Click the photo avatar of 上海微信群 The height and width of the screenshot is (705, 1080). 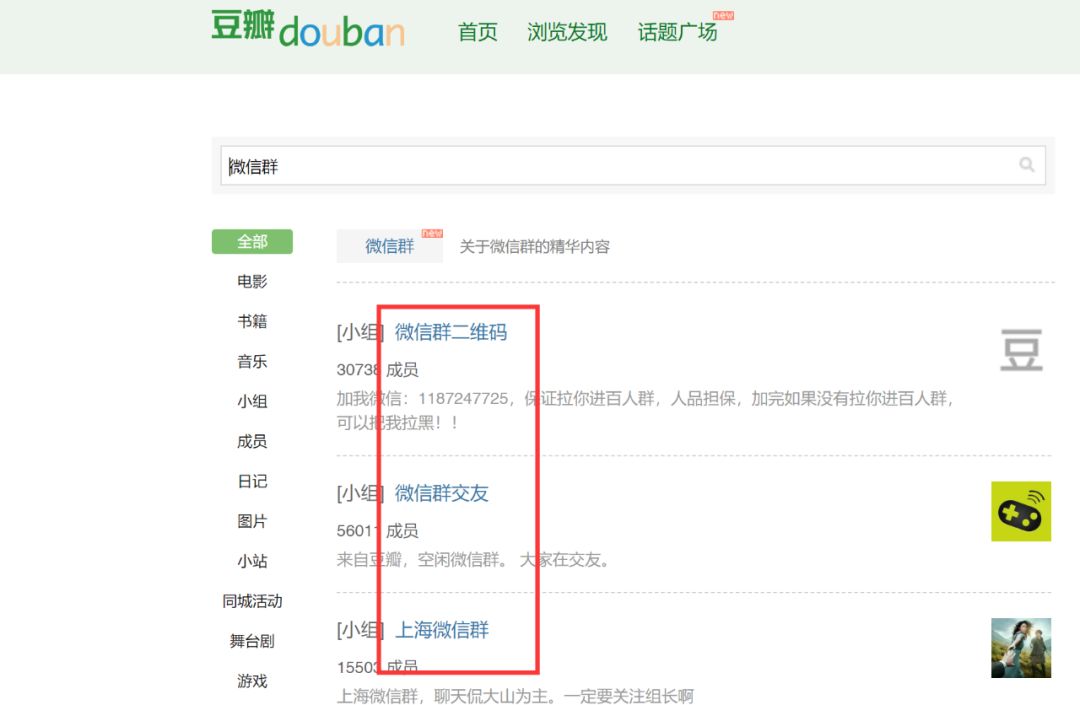(1021, 648)
